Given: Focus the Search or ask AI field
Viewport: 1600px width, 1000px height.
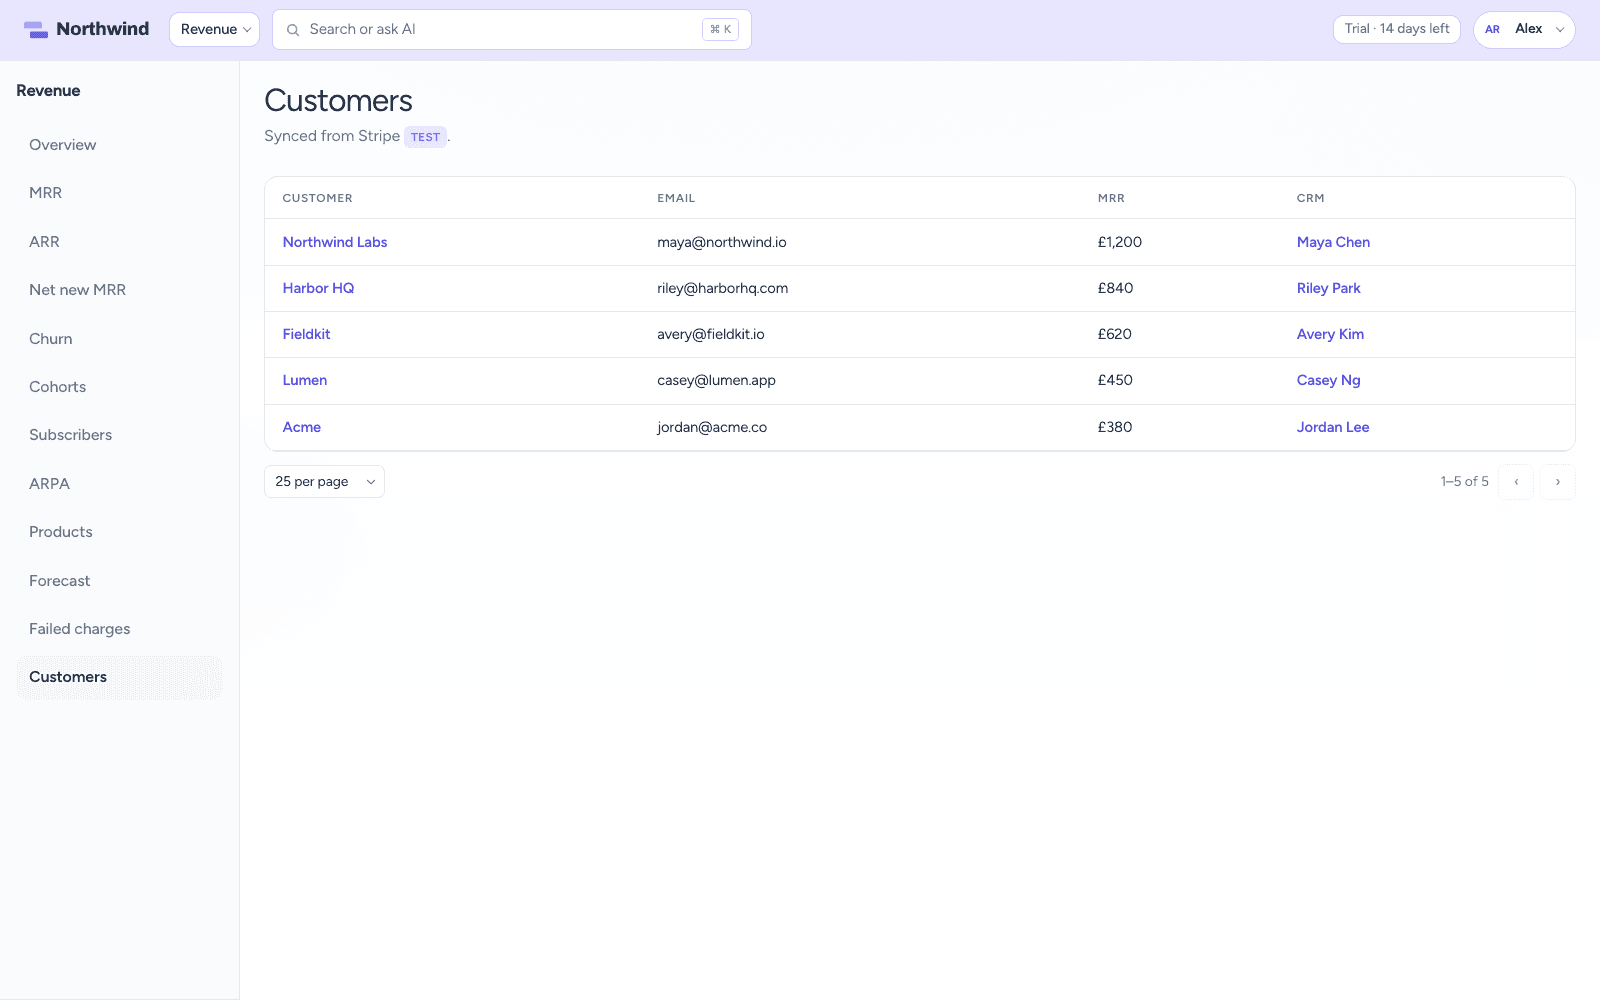Looking at the screenshot, I should [x=512, y=30].
